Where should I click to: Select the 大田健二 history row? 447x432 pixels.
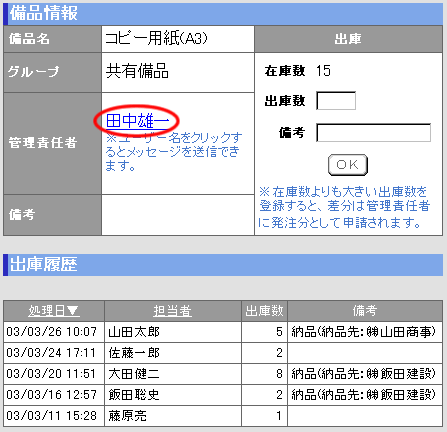click(223, 374)
